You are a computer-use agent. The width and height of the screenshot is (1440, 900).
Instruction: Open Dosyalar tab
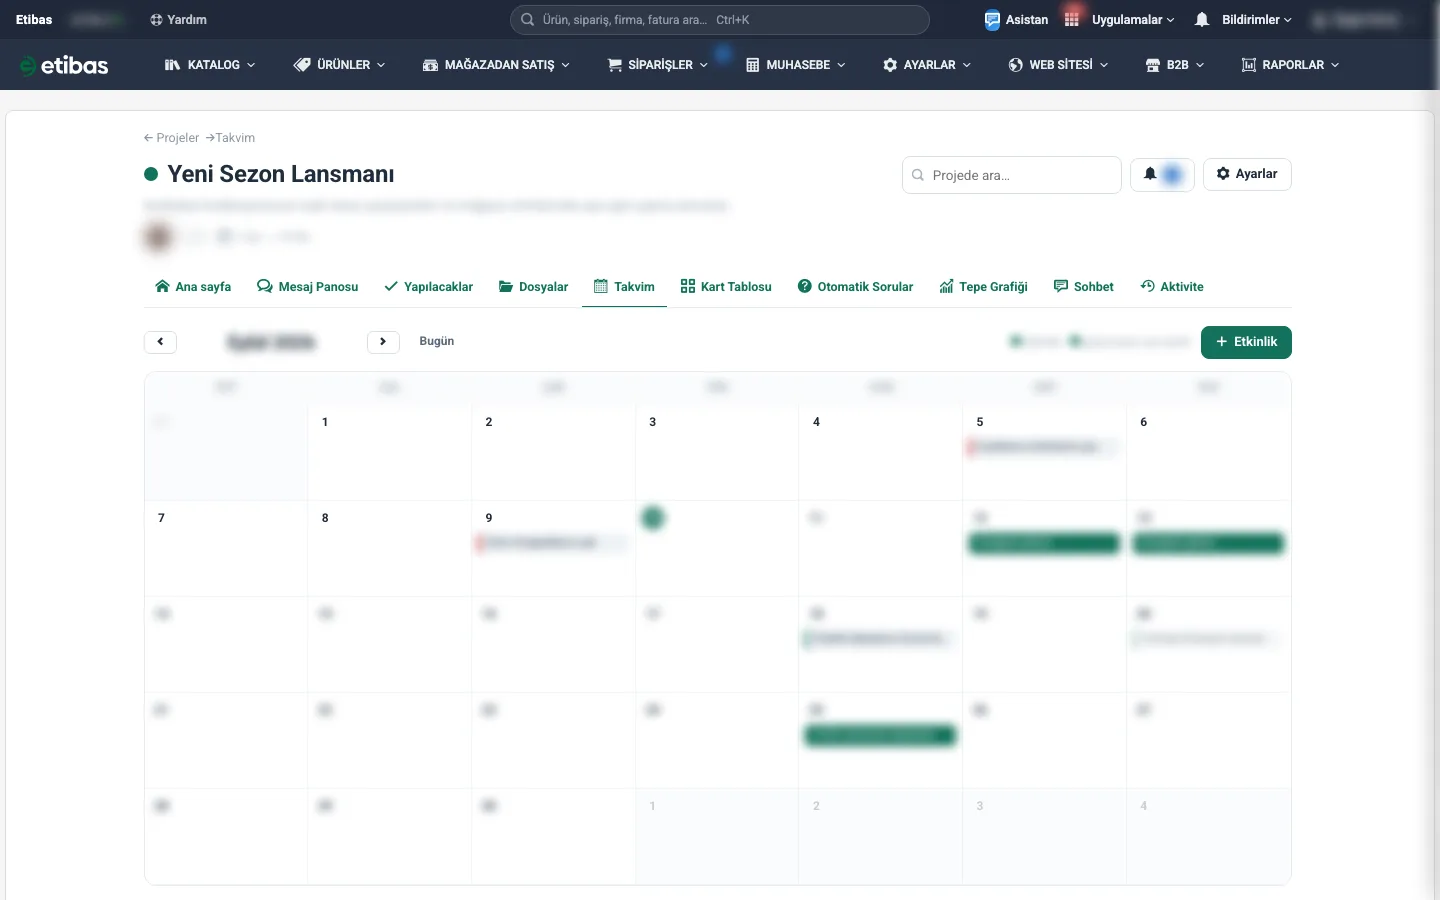(533, 287)
